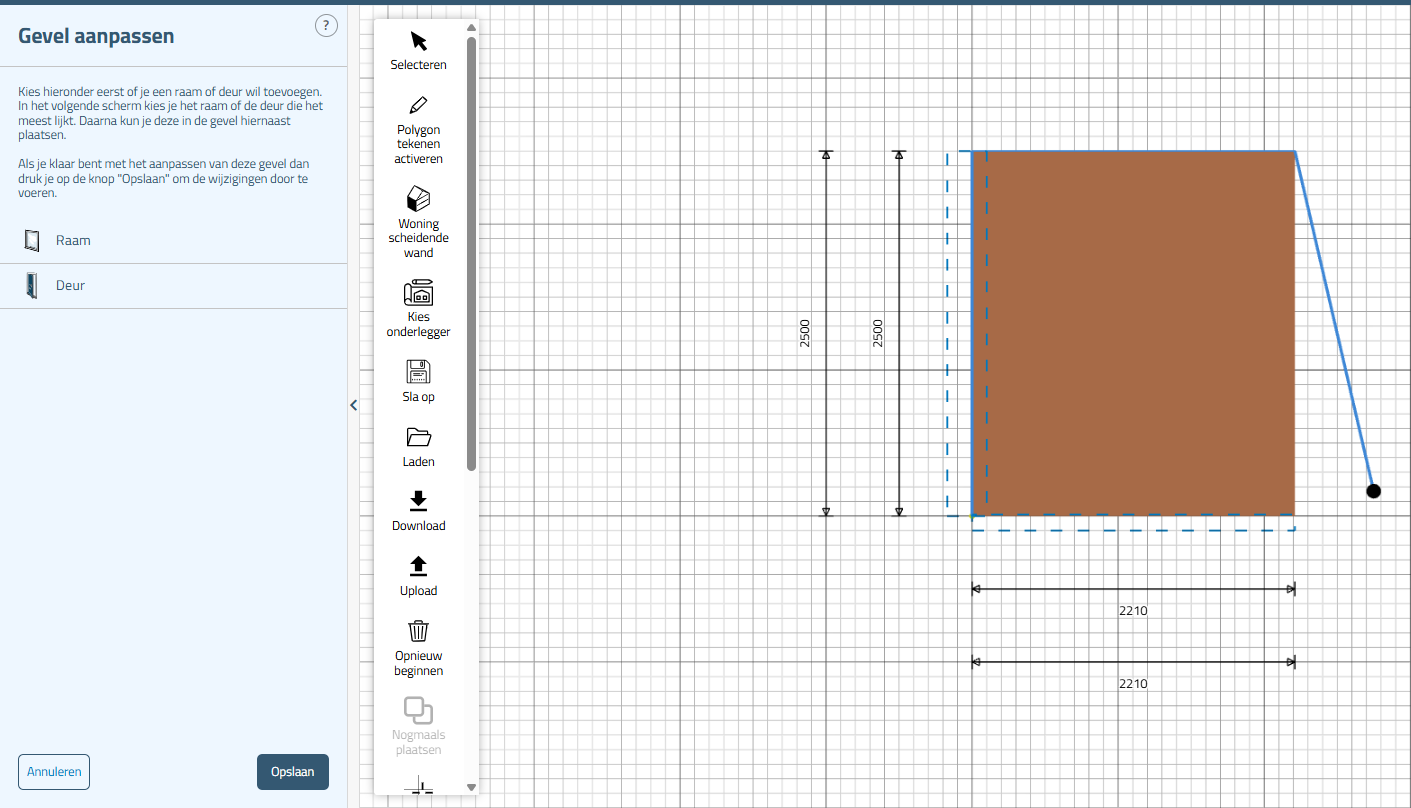This screenshot has height=808, width=1411.
Task: Select the arrow Selecteren tool
Action: (418, 42)
